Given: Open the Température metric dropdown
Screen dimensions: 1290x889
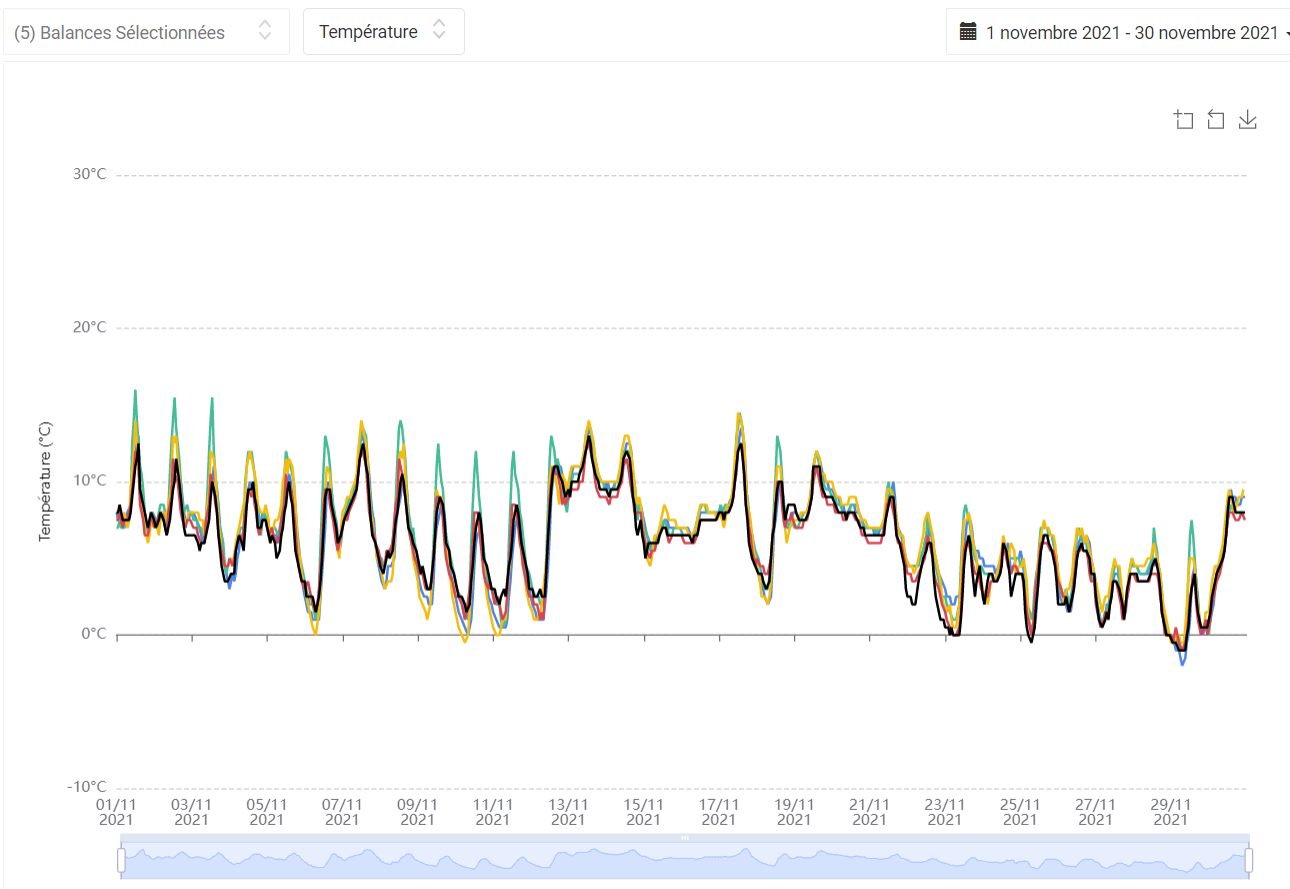Looking at the screenshot, I should [x=384, y=32].
